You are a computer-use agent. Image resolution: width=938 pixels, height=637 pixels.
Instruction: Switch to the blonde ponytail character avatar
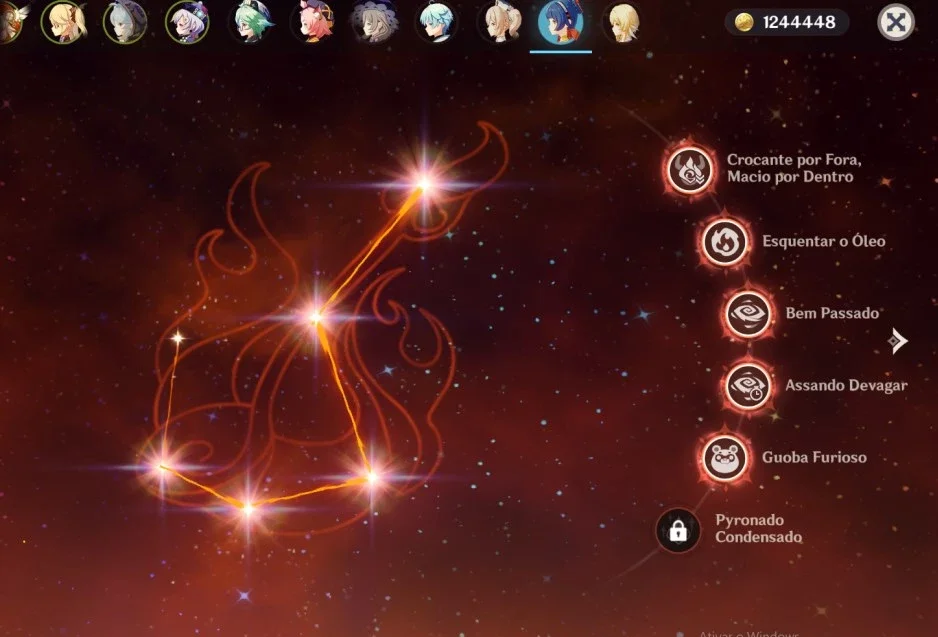63,23
